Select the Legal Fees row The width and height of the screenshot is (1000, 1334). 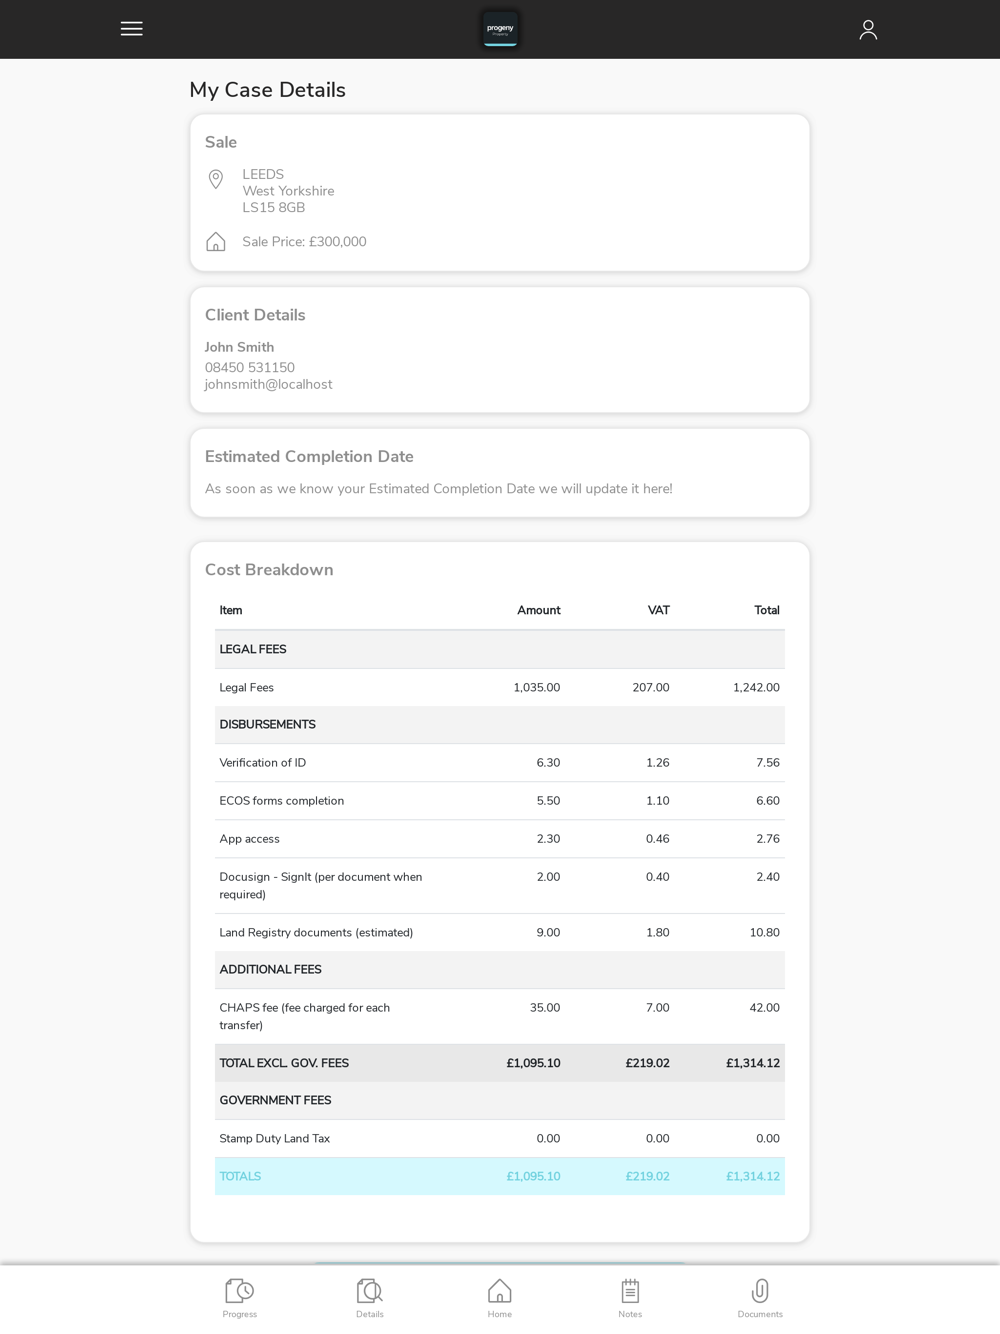[499, 688]
